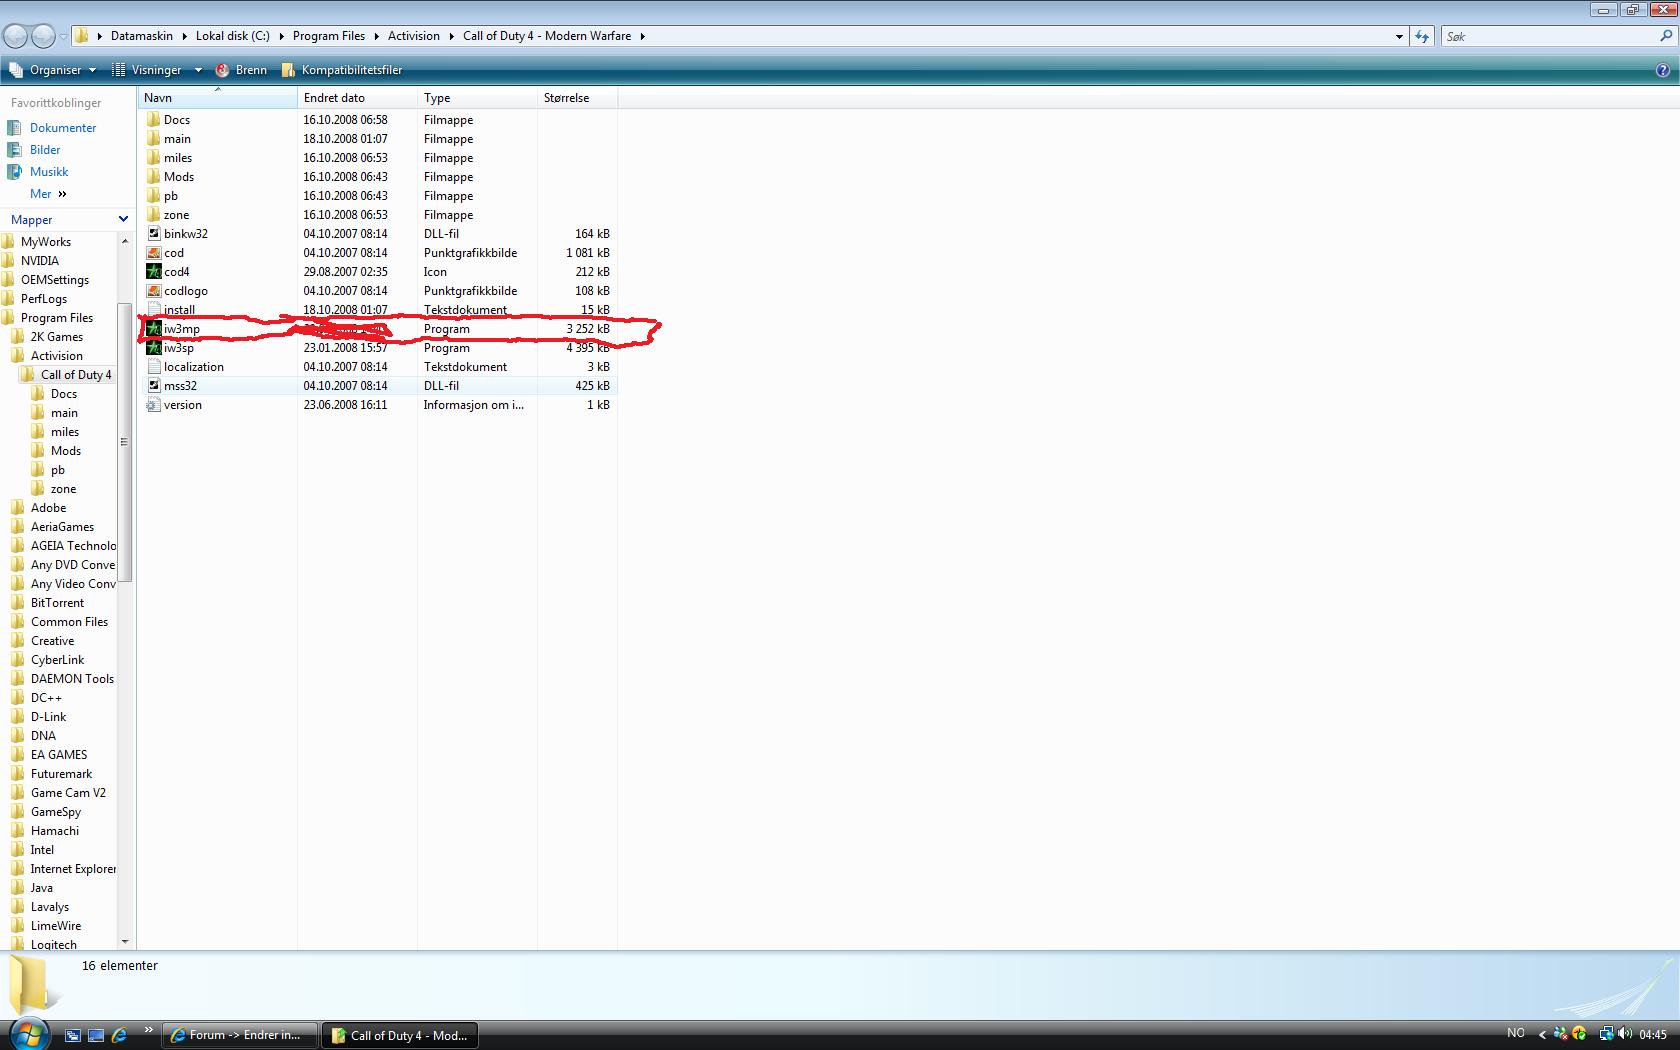Viewport: 1680px width, 1050px height.
Task: Open the Bilder favorite link
Action: (x=45, y=150)
